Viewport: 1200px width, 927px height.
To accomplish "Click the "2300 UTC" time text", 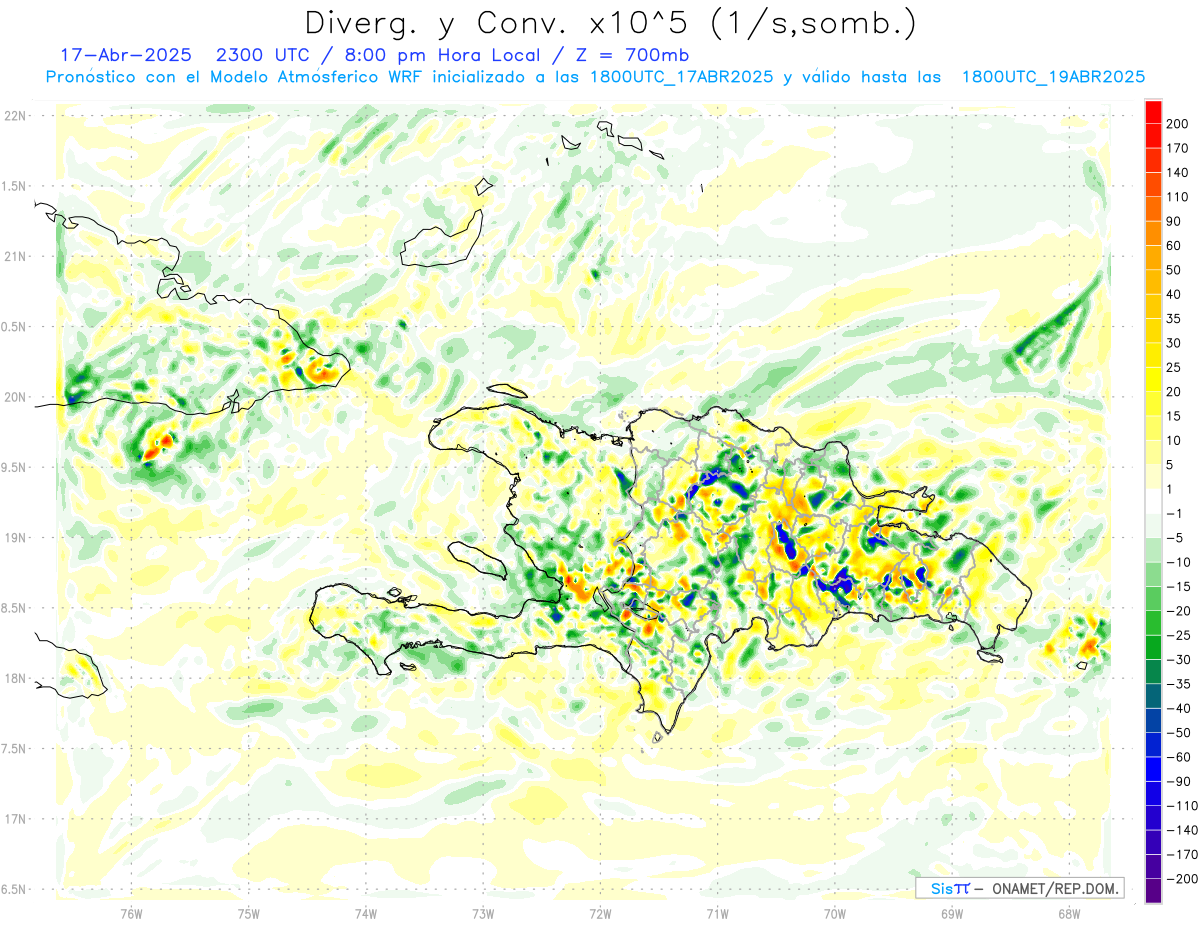I will [264, 55].
